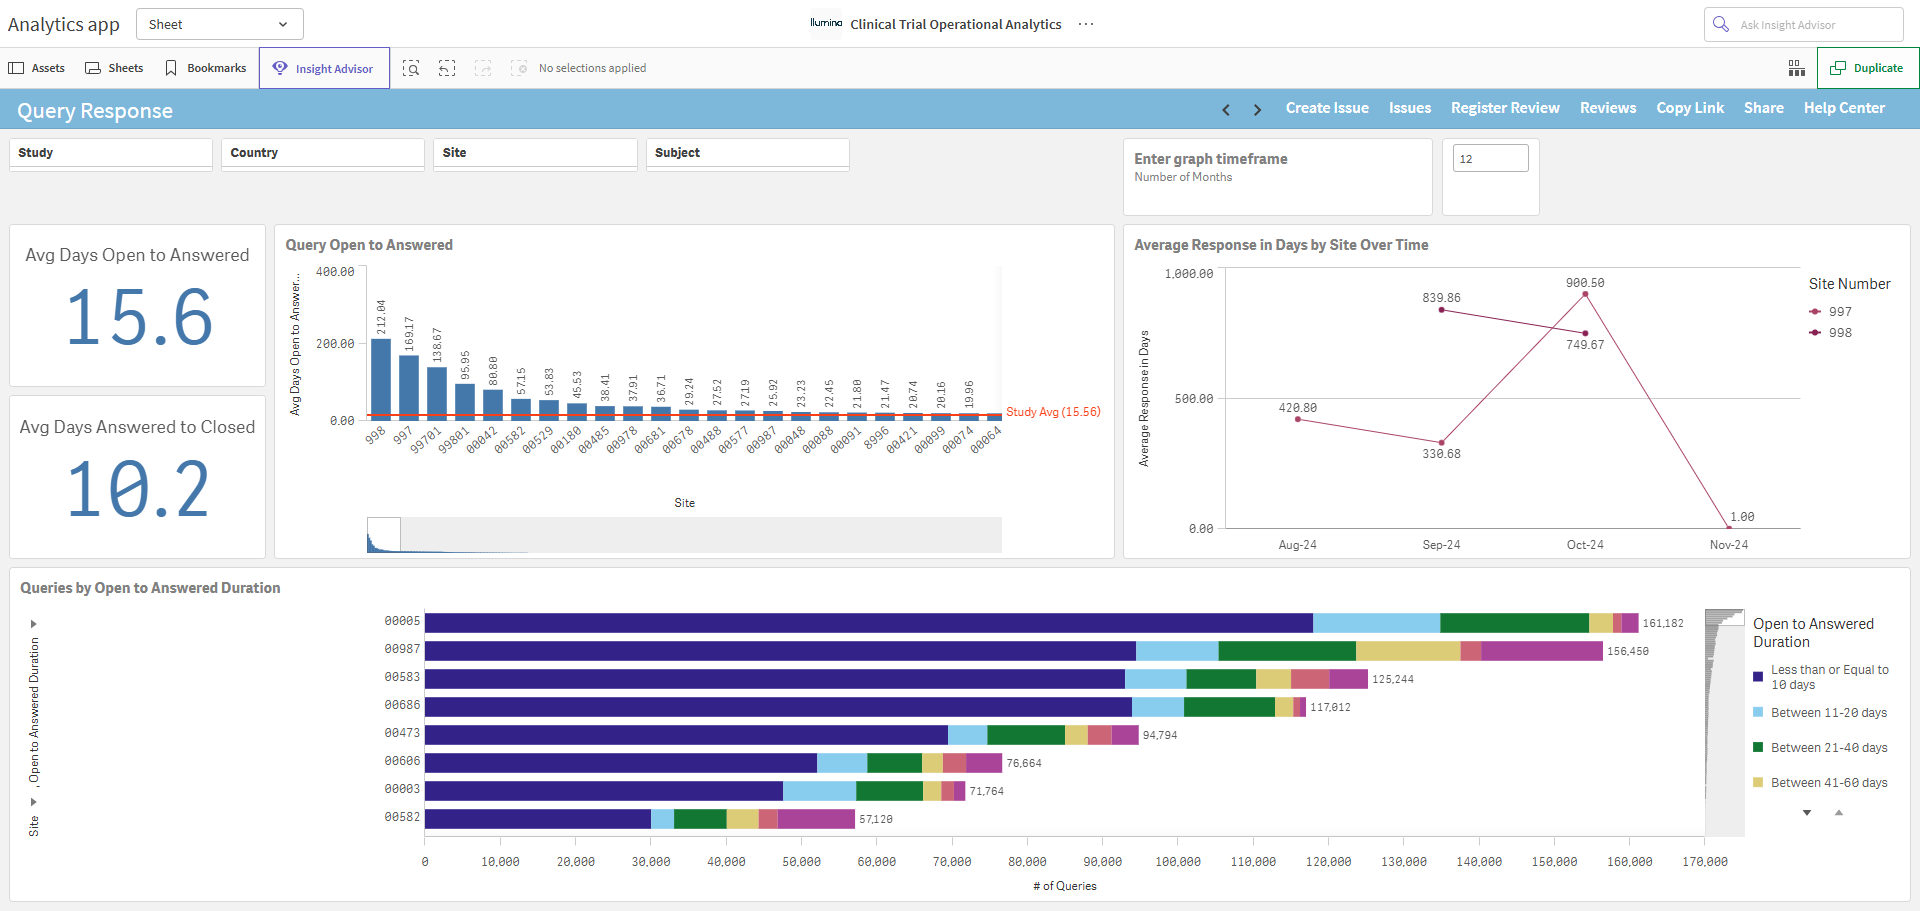Image resolution: width=1920 pixels, height=911 pixels.
Task: Click the Study Avg (15.56) reference label
Action: [1053, 412]
